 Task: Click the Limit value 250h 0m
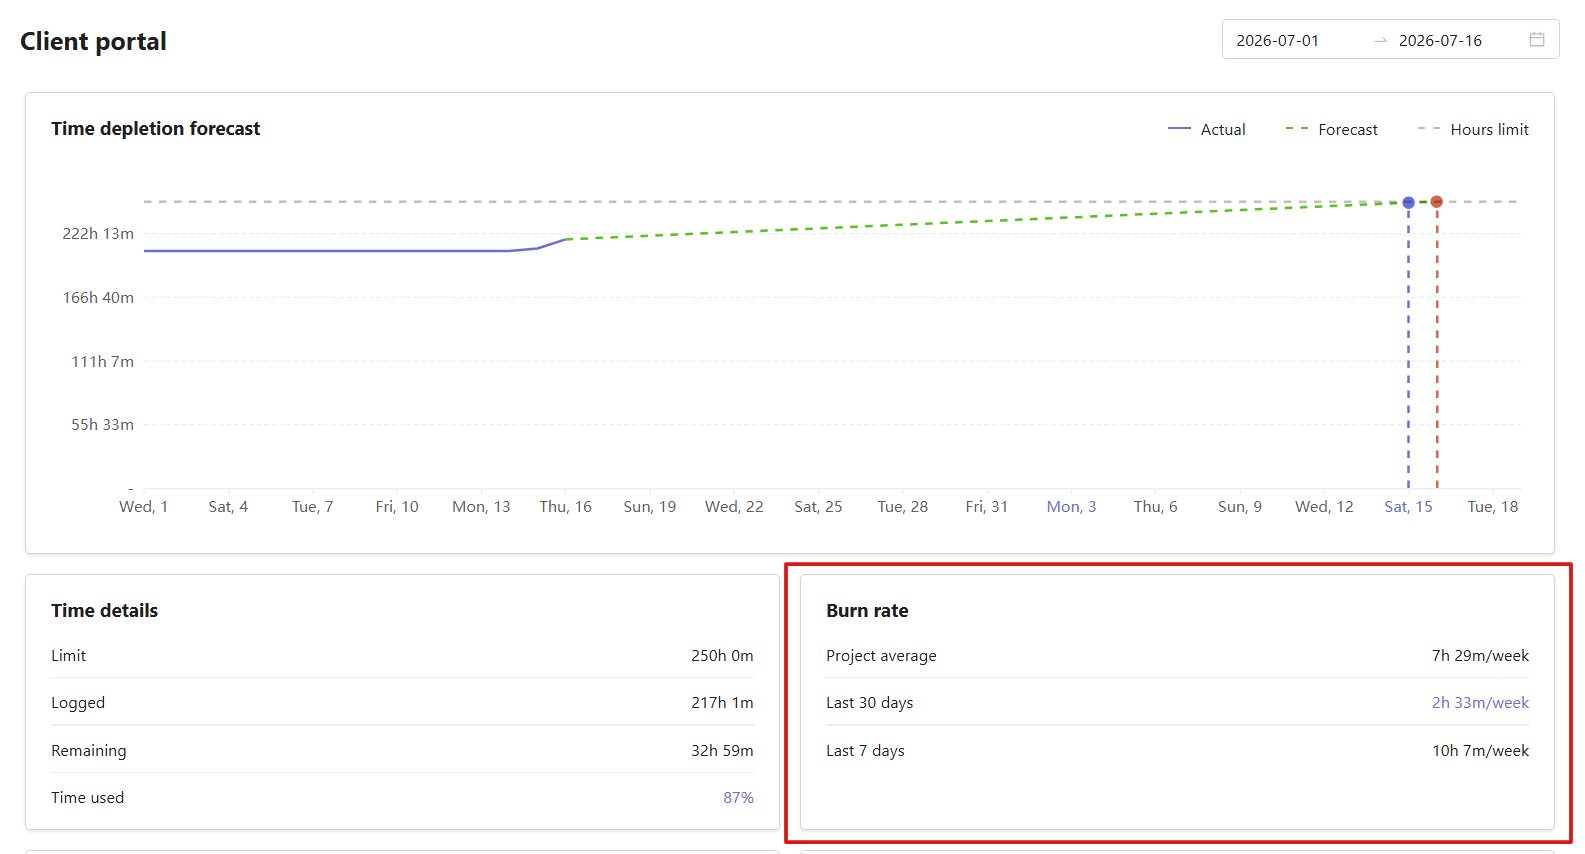[x=722, y=656]
